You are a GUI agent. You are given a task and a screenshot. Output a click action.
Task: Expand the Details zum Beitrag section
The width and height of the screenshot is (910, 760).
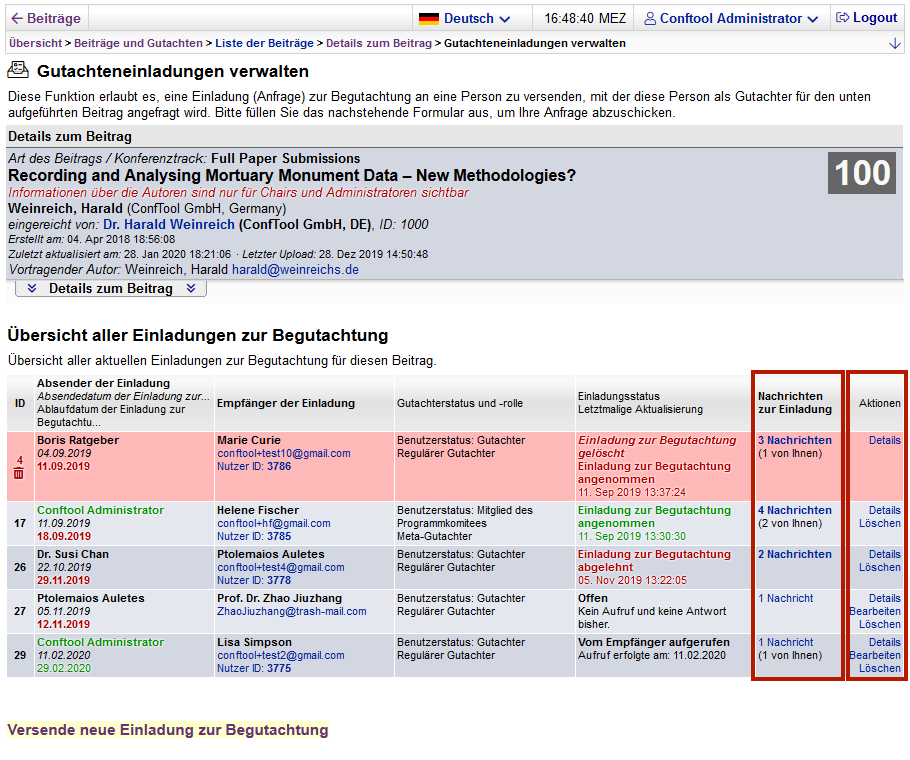[x=111, y=288]
